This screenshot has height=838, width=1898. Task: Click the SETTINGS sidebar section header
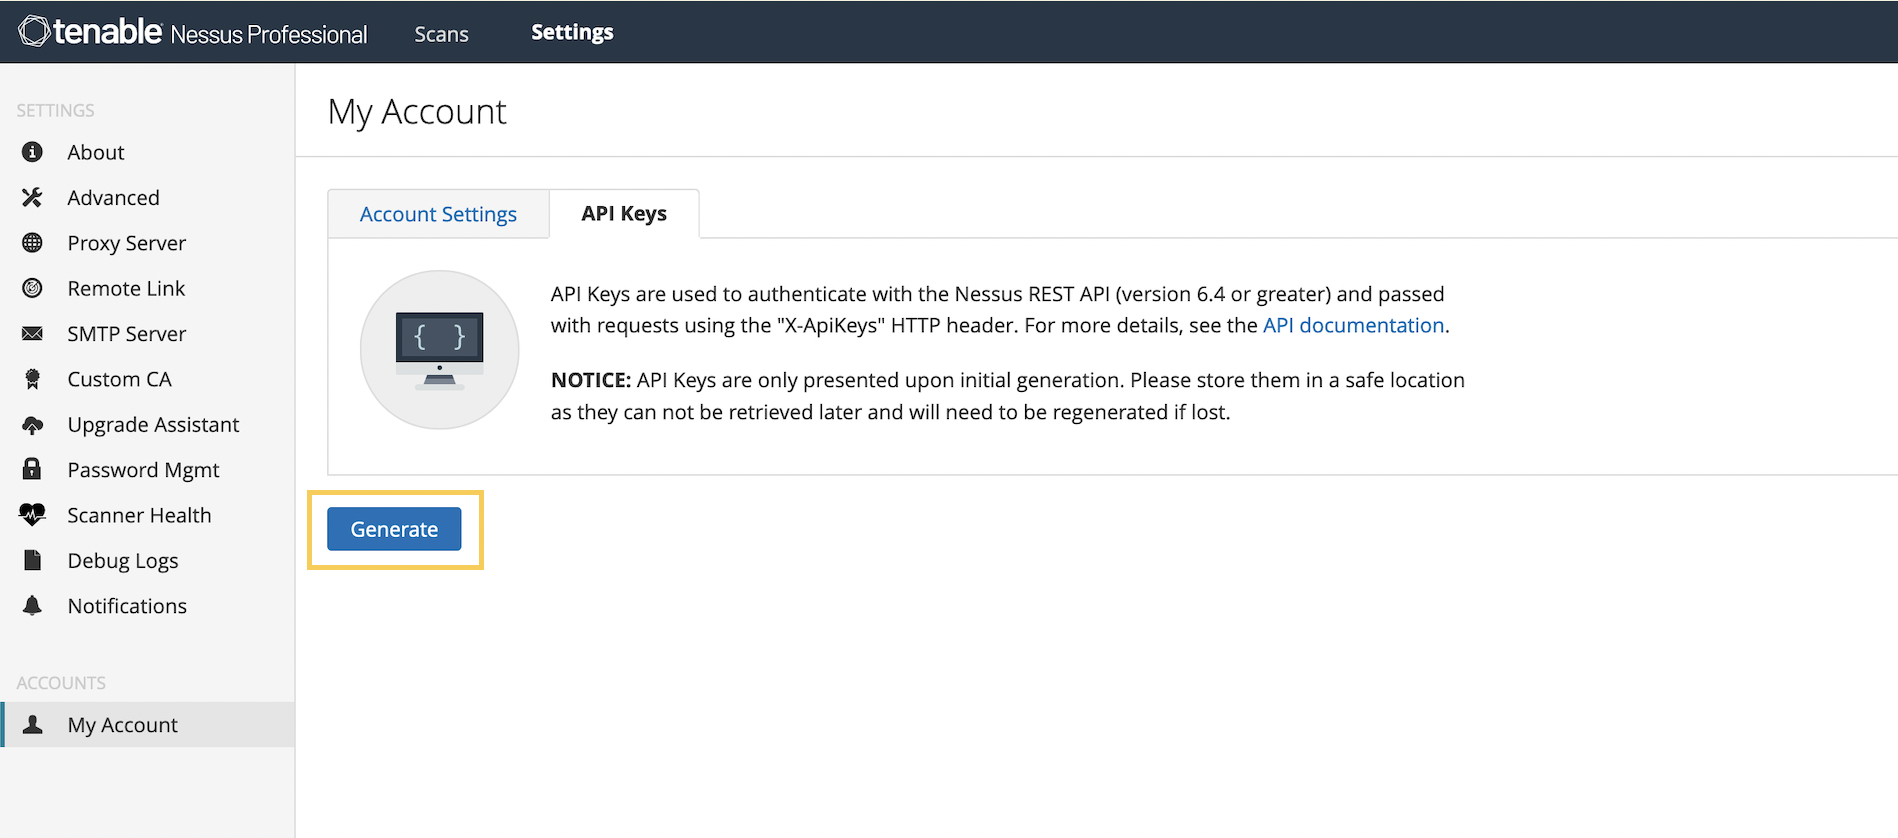click(55, 110)
